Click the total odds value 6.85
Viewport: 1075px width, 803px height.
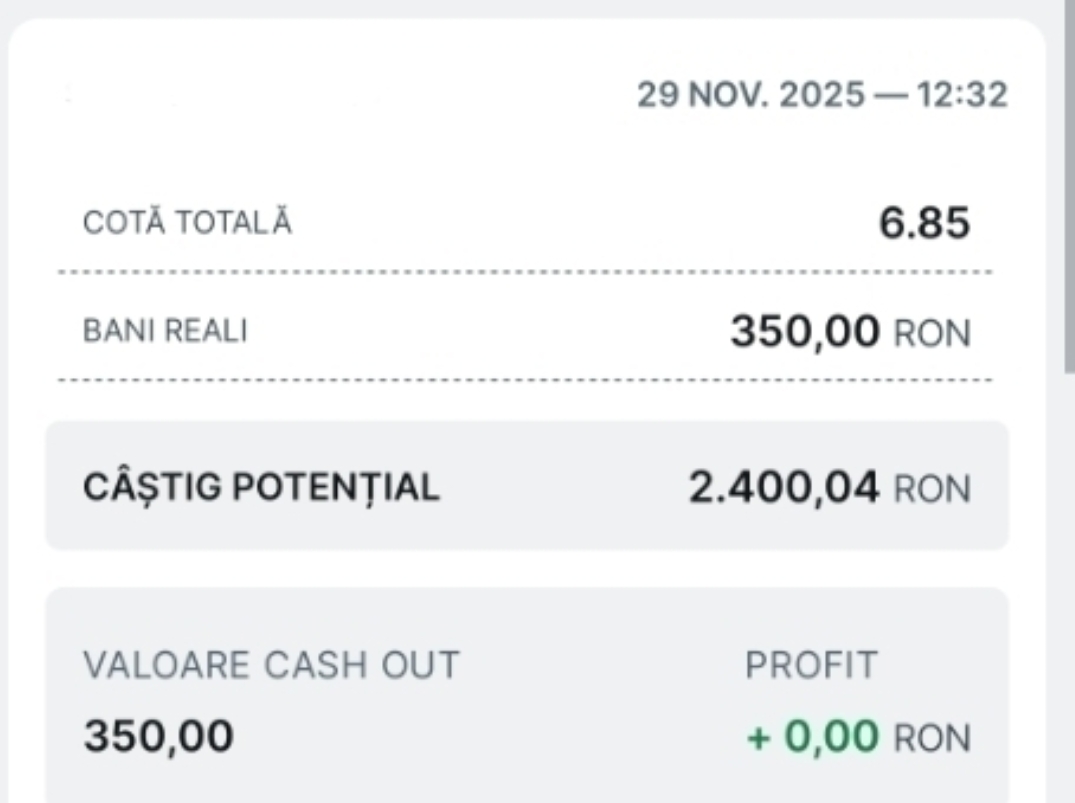point(924,223)
